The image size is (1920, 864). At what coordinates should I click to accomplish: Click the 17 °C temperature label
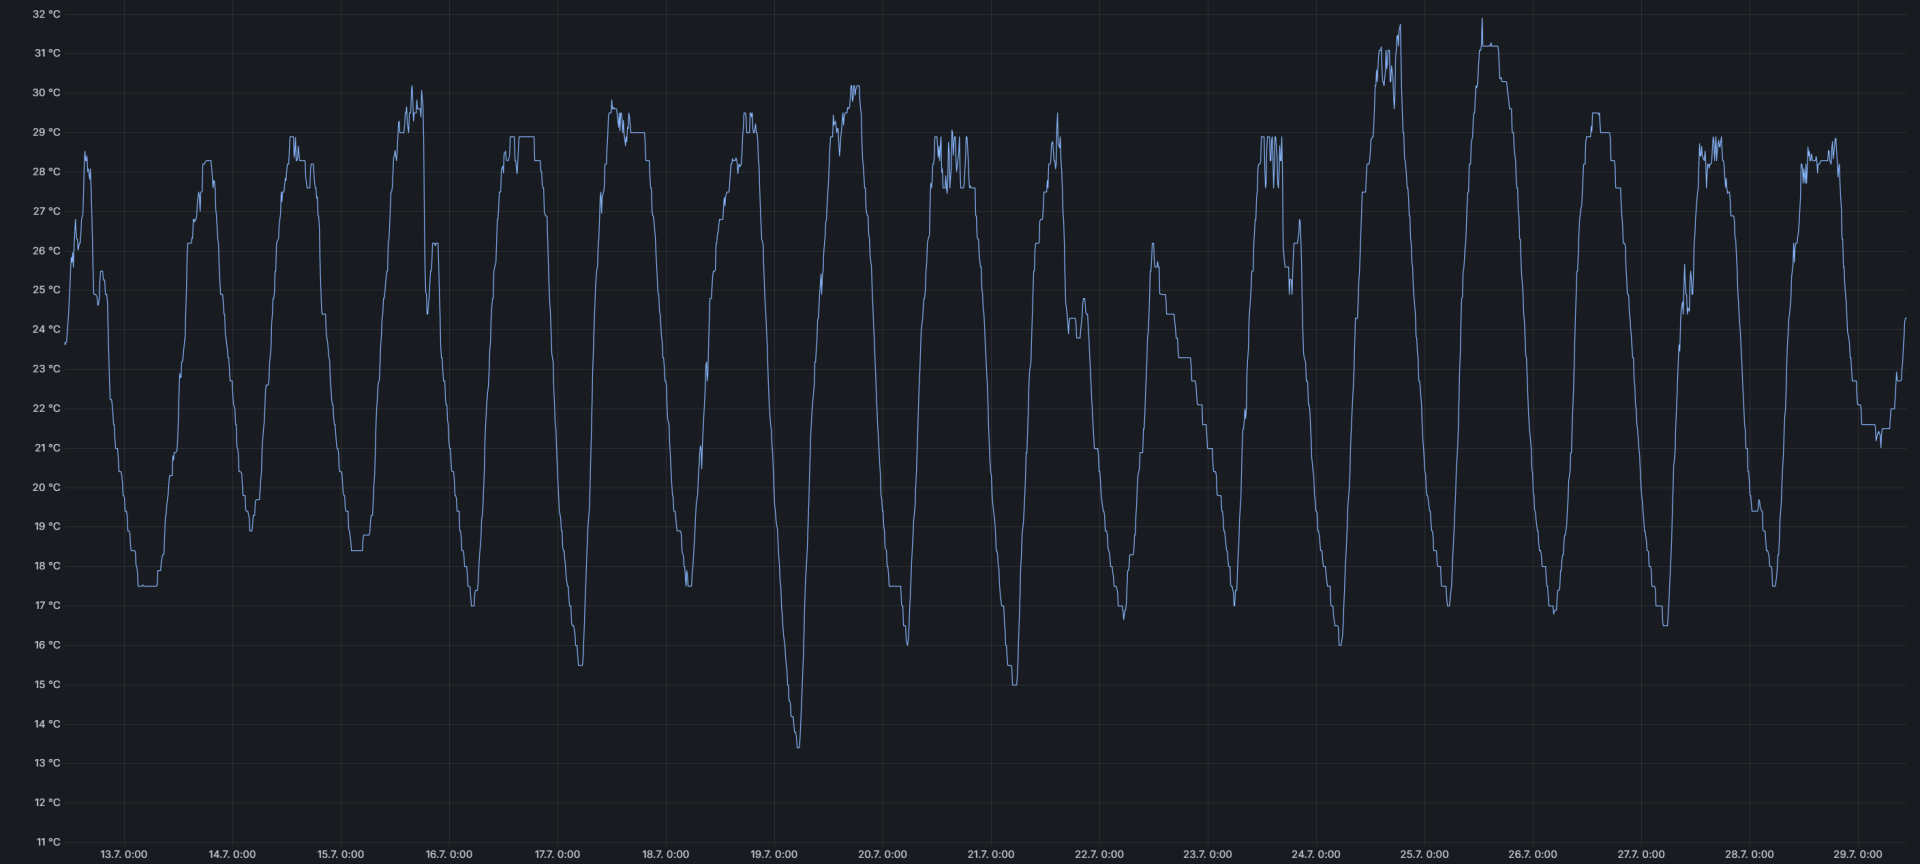(47, 606)
